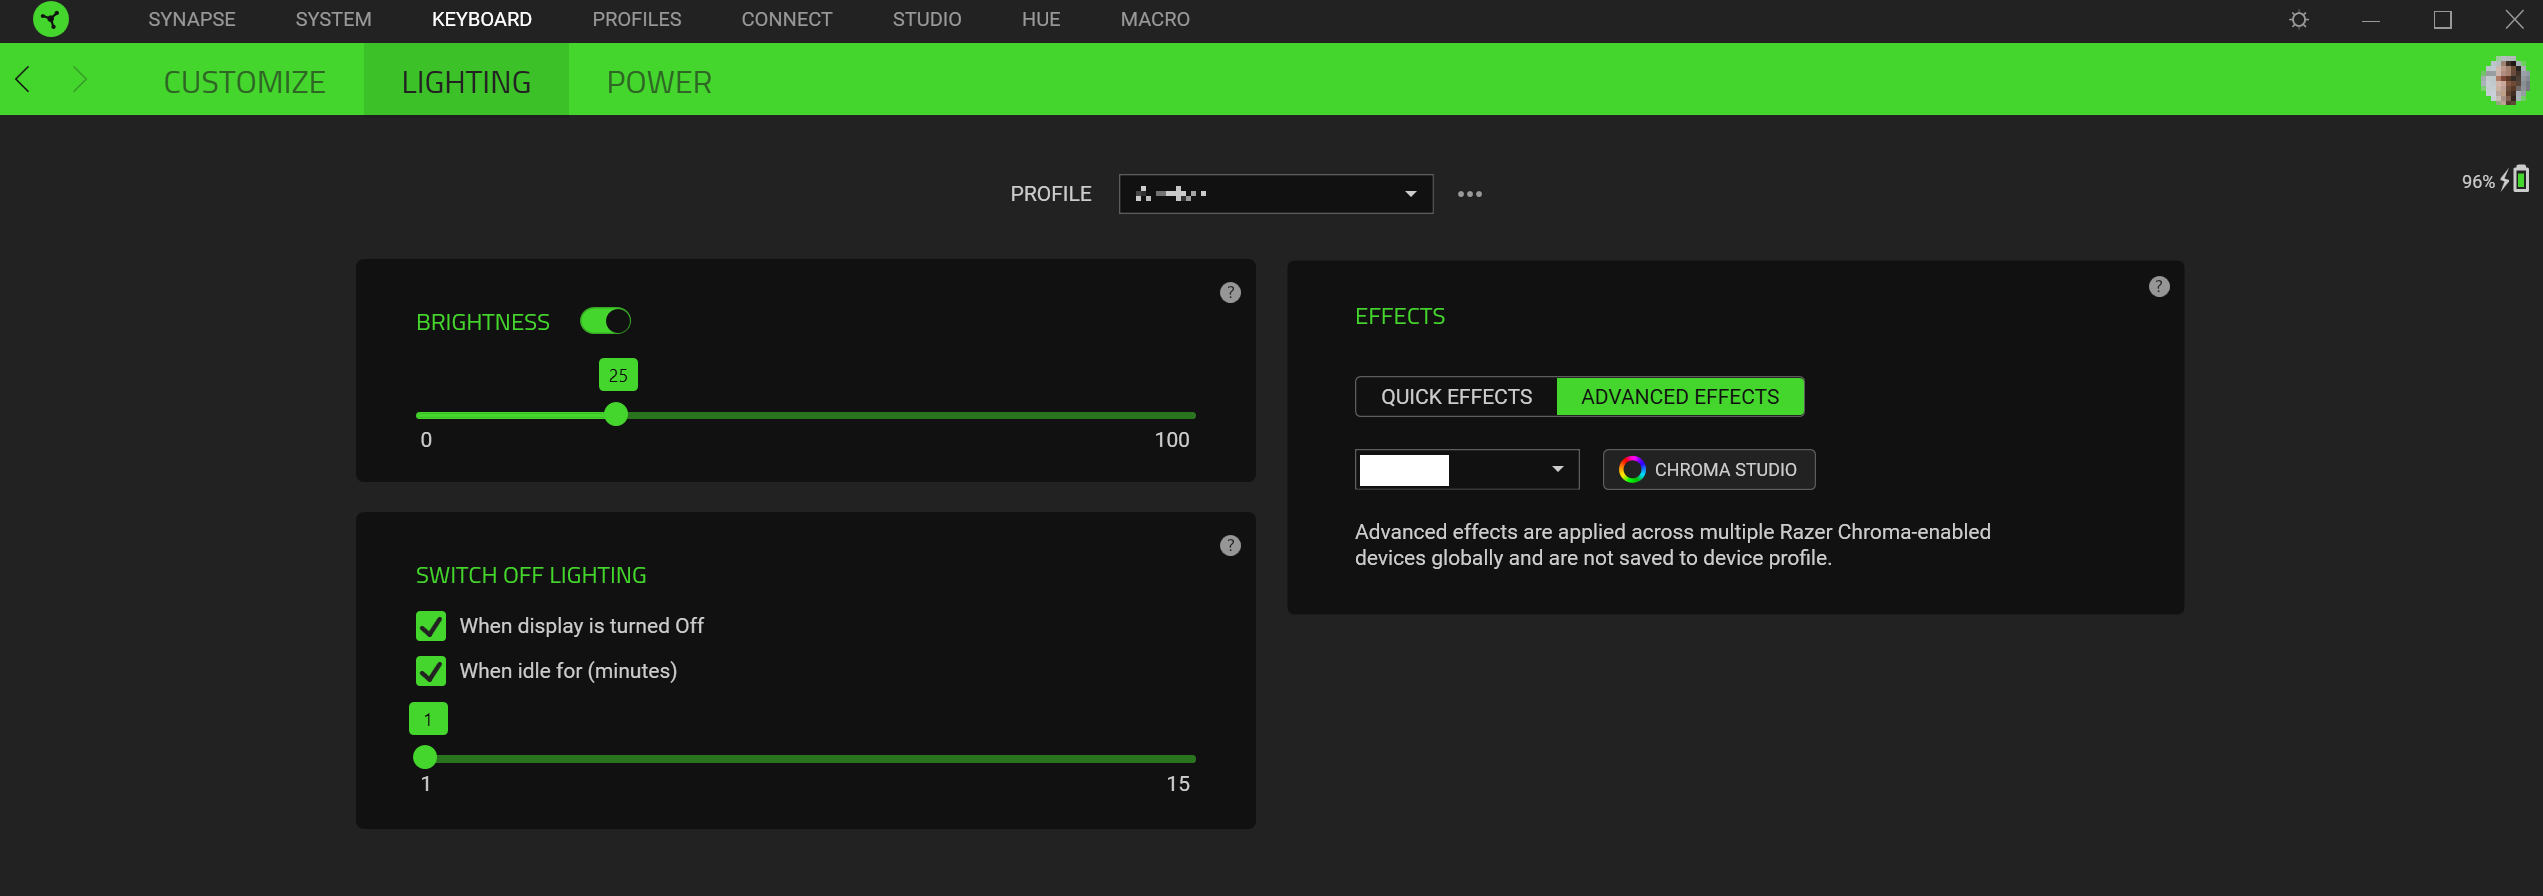This screenshot has height=896, width=2543.
Task: Go back with the left arrow
Action: 22,79
